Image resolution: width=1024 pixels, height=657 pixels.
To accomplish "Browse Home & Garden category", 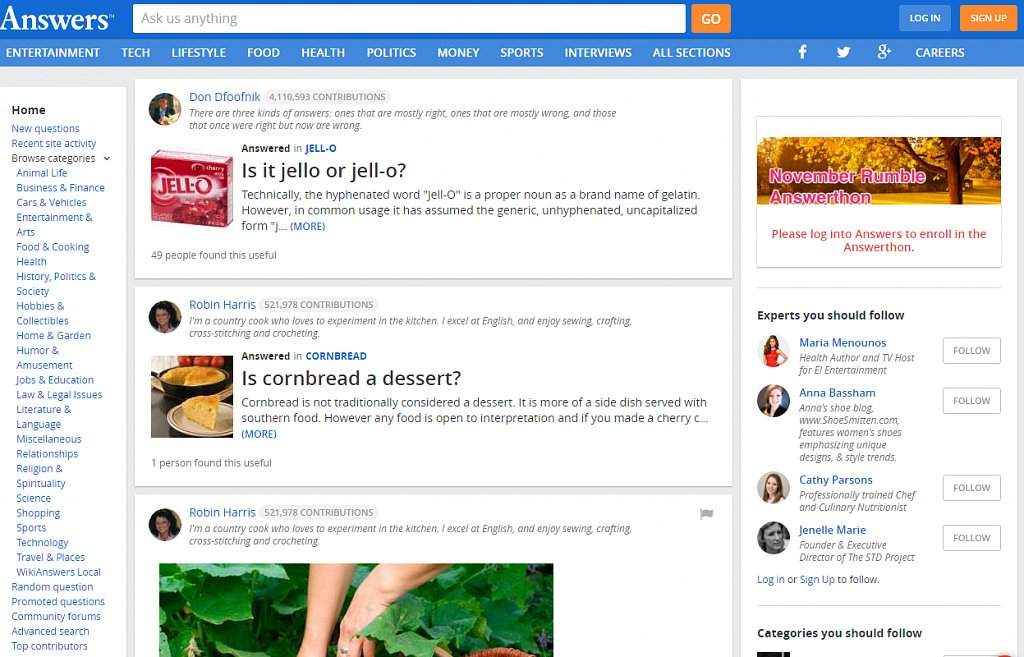I will coord(54,336).
